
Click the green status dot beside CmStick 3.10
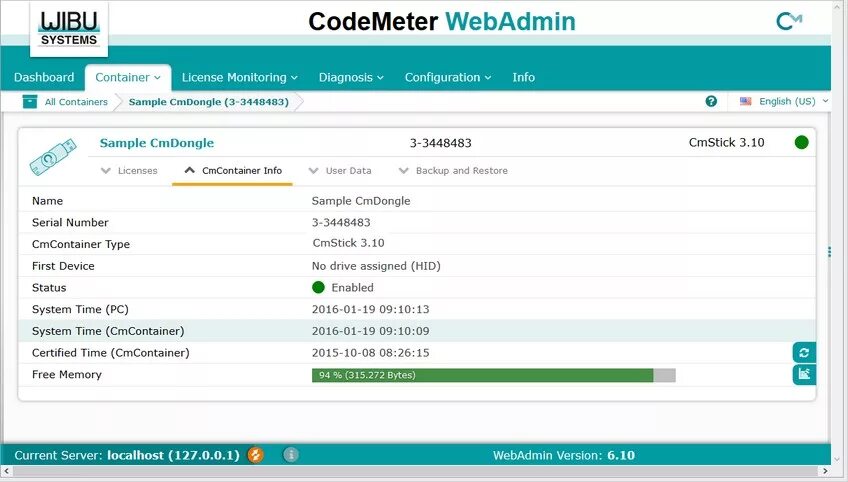tap(801, 142)
